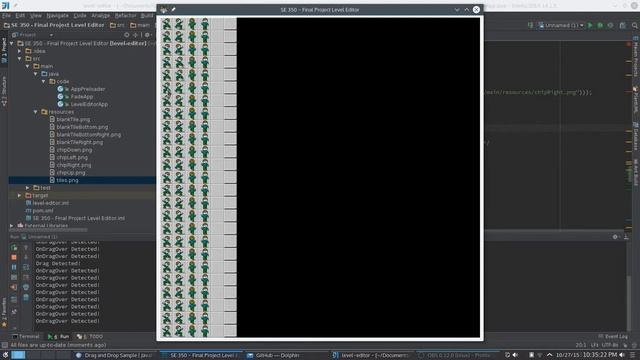This screenshot has width=640, height=360.
Task: Open the Project panel gear settings icon
Action: click(x=147, y=35)
